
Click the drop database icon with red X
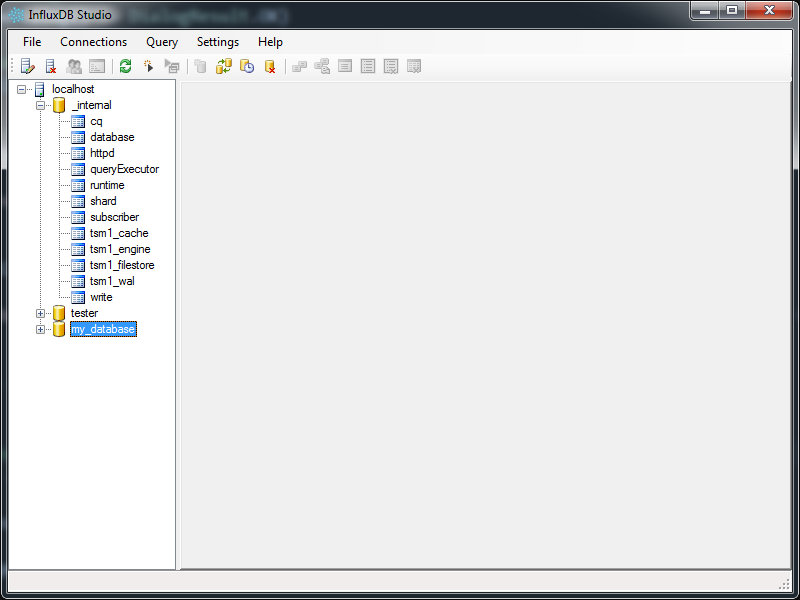pos(270,66)
